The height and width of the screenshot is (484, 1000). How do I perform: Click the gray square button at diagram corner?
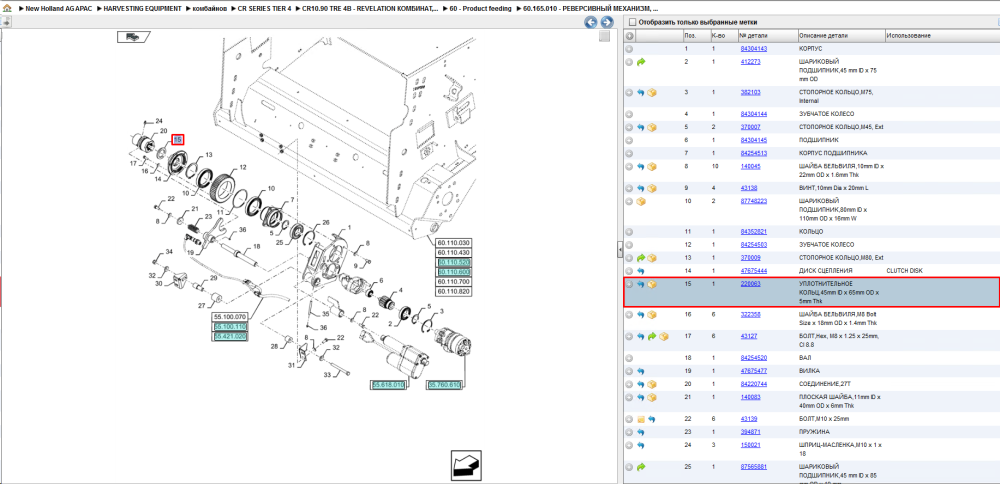[x=605, y=36]
